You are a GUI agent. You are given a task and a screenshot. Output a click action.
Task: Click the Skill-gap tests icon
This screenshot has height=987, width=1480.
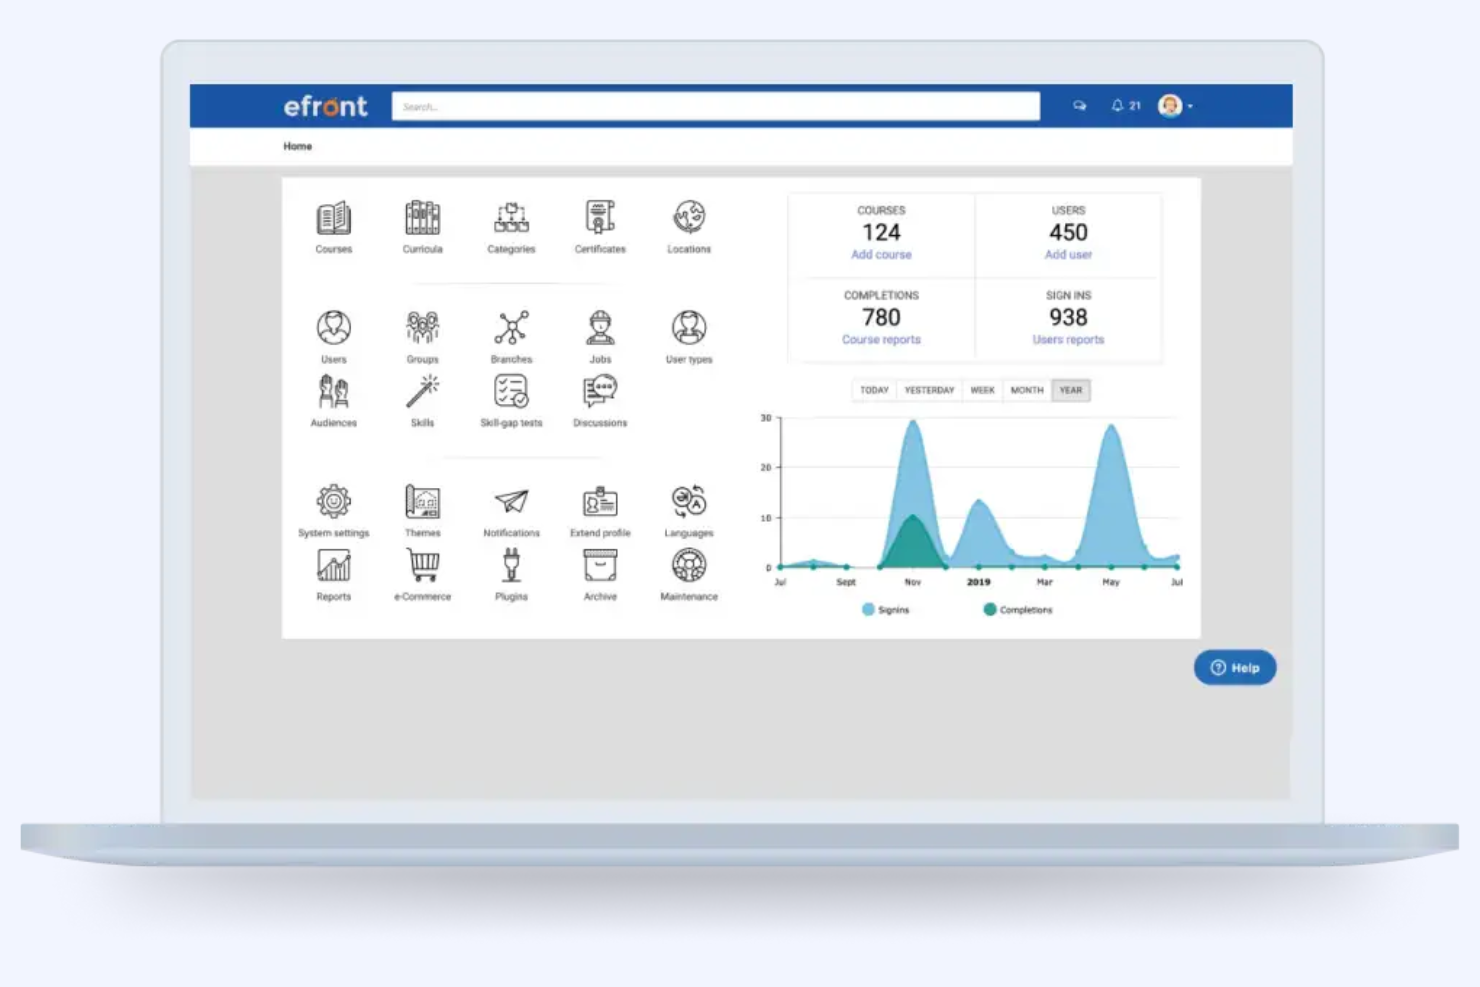point(511,394)
